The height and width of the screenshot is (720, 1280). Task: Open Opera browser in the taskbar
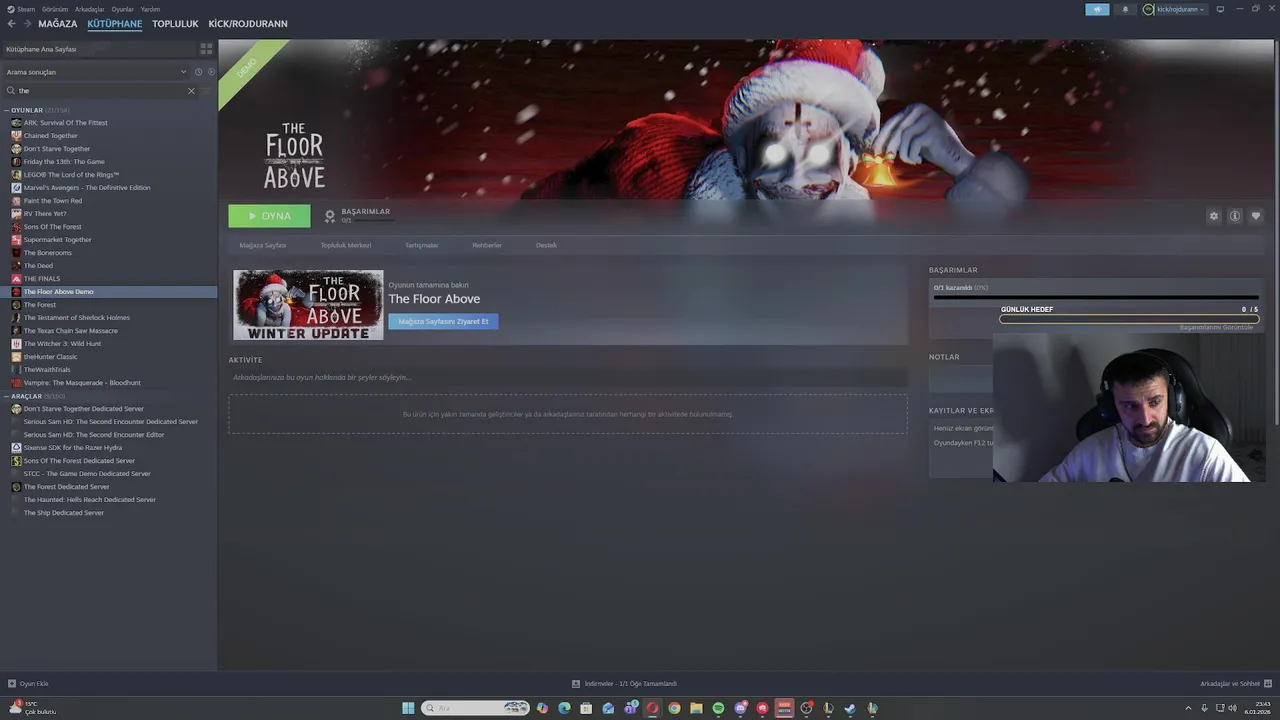click(x=652, y=708)
